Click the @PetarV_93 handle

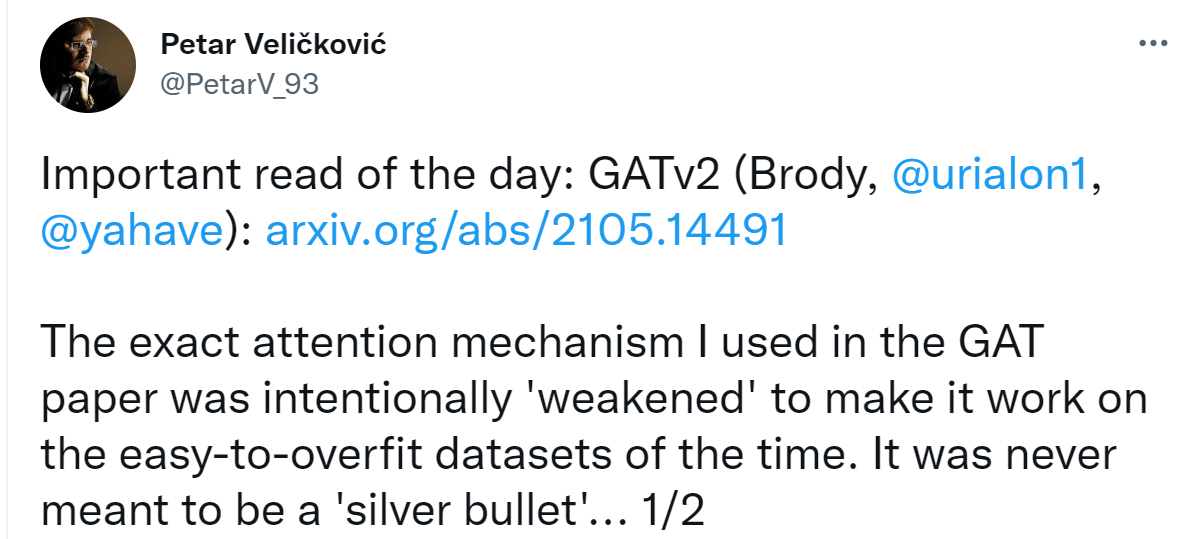[239, 85]
